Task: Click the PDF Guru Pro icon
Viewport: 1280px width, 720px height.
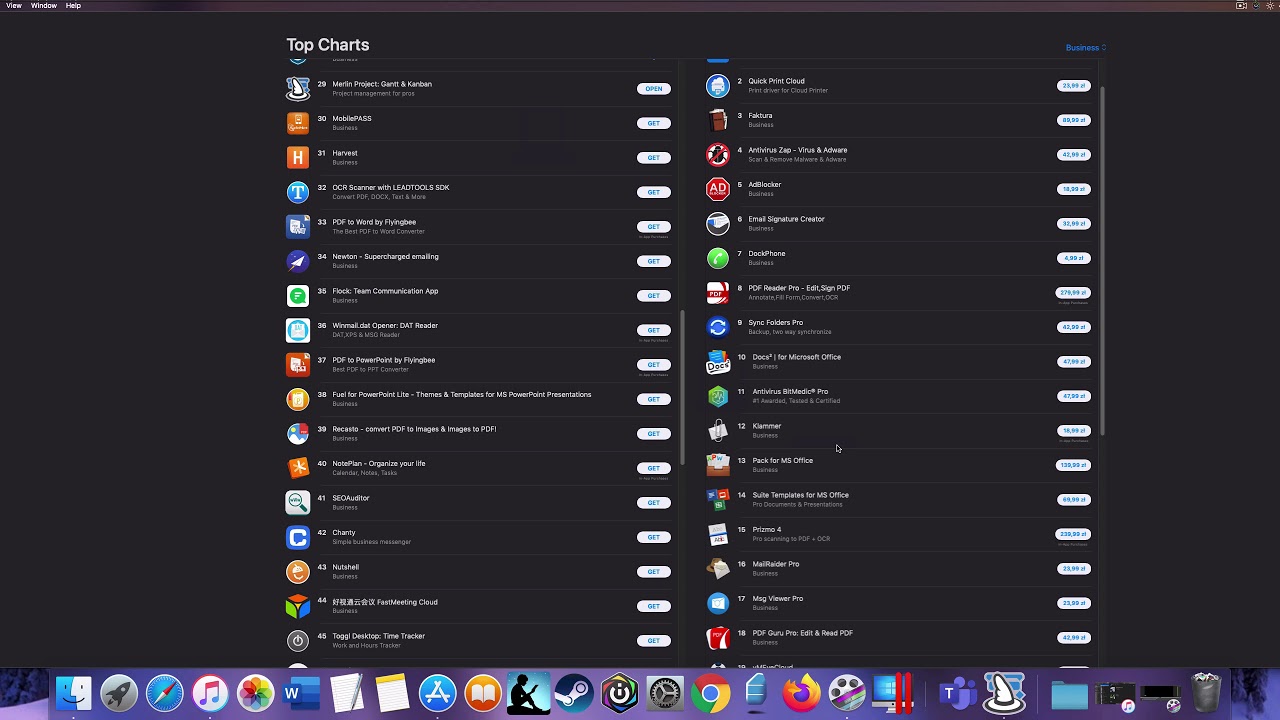Action: pos(718,637)
